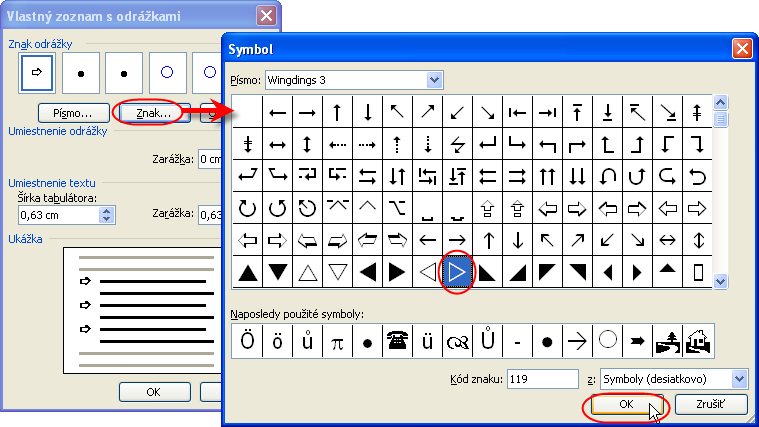
Task: Click the vertical hollow rectangle symbol
Action: [698, 273]
